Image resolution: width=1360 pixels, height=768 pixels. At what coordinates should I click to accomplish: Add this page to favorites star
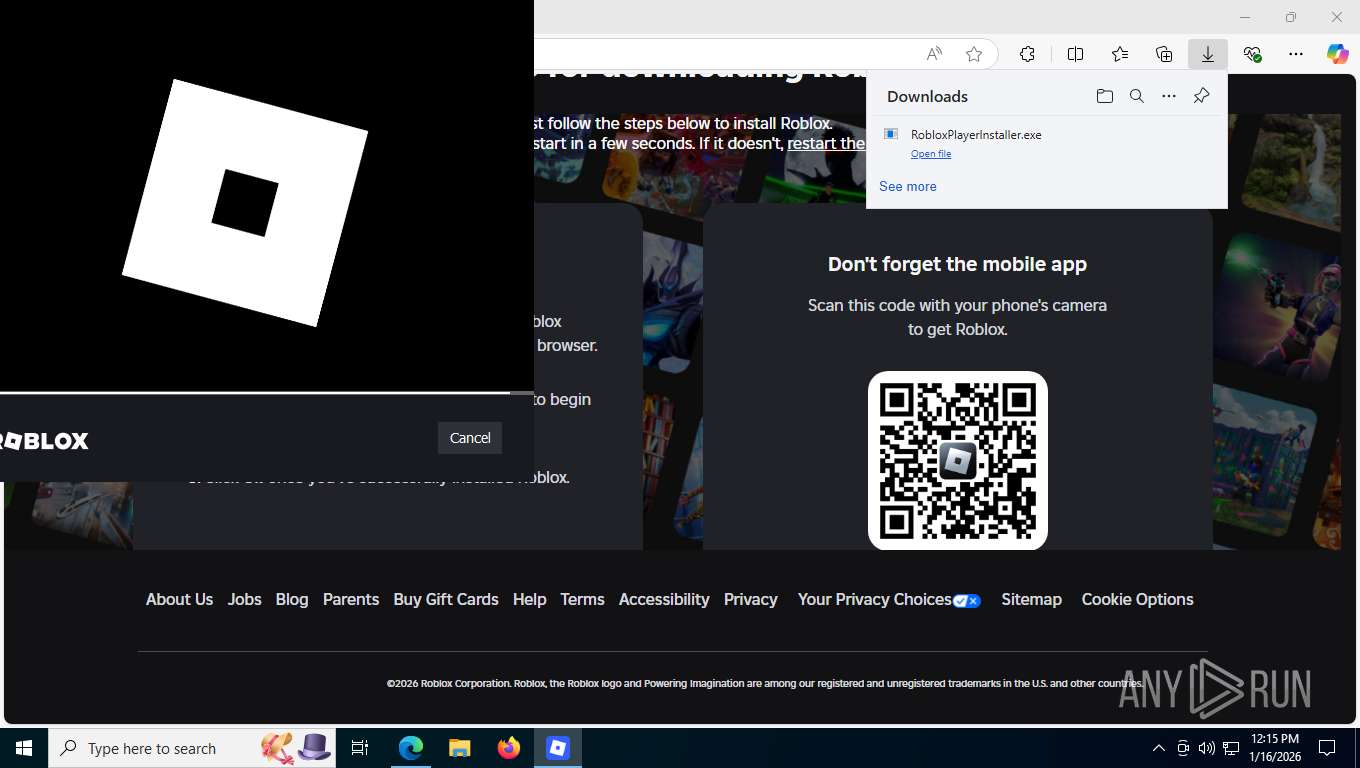coord(974,54)
